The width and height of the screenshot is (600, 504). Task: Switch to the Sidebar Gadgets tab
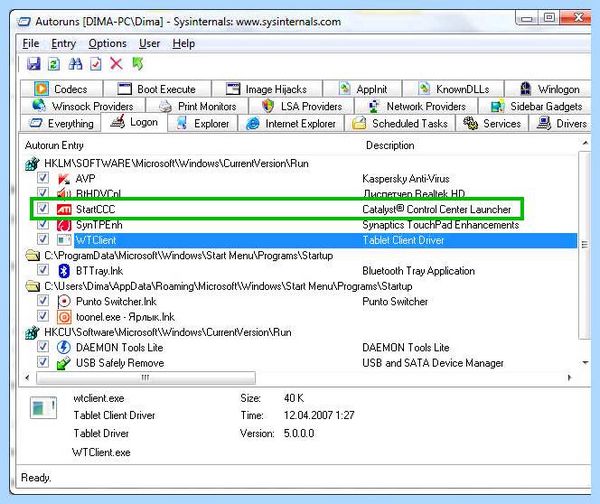535,106
